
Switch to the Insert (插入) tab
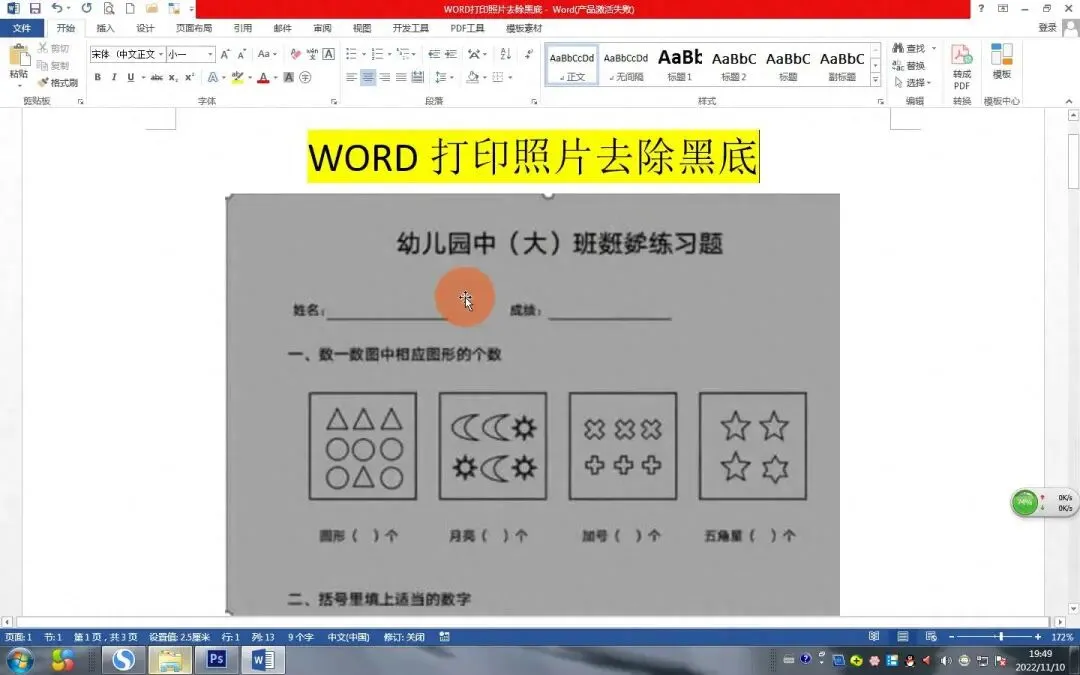pyautogui.click(x=105, y=28)
